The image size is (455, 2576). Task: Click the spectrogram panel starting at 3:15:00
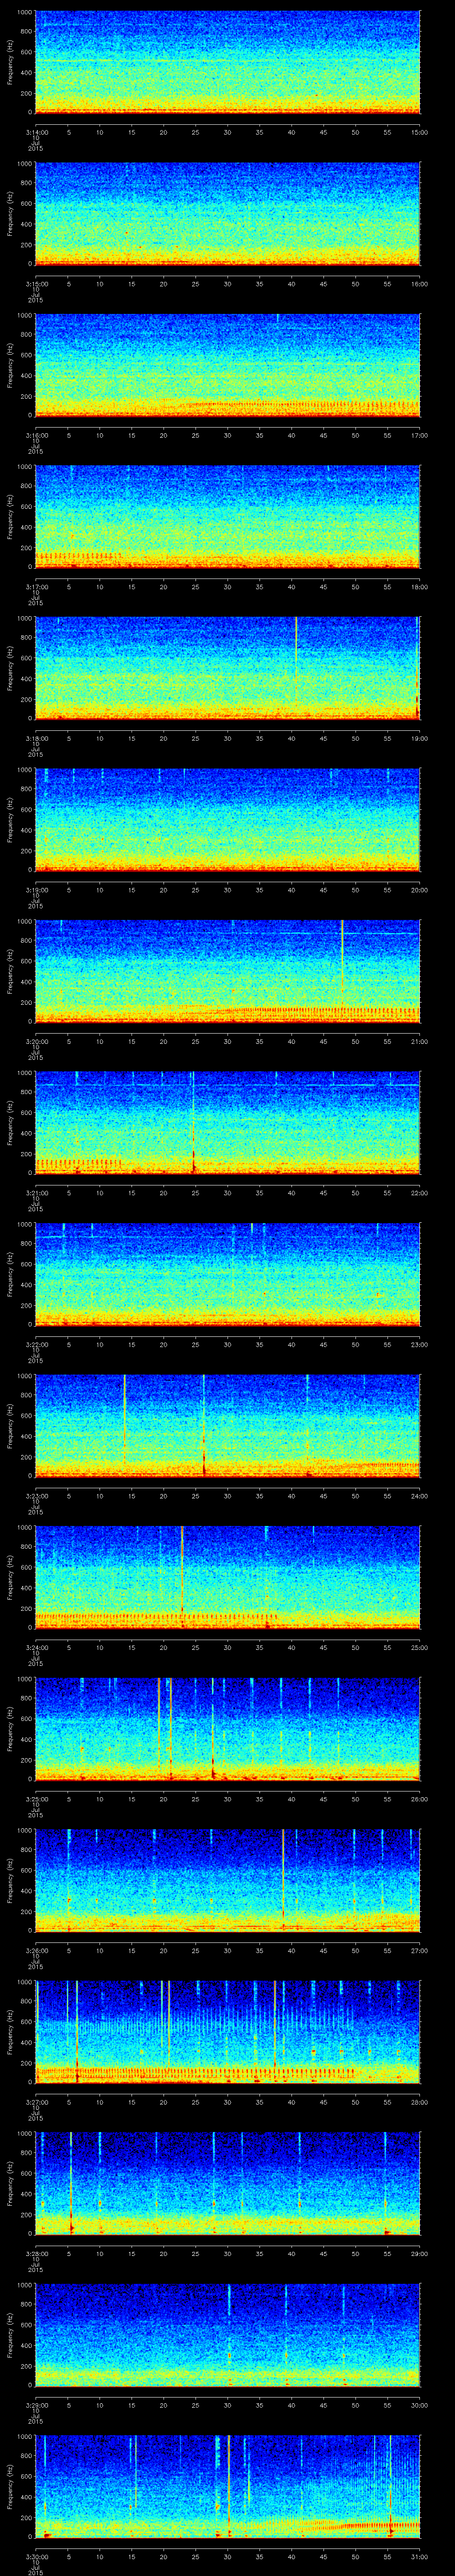[227, 214]
